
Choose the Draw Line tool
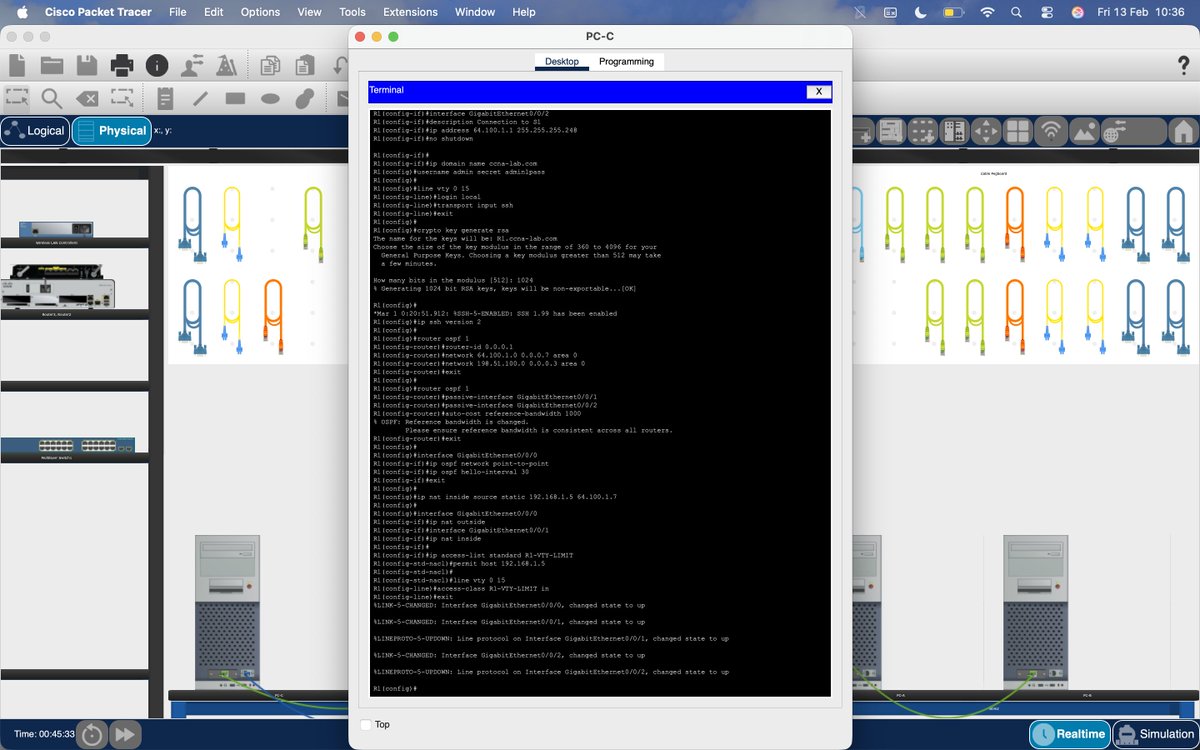pyautogui.click(x=200, y=98)
